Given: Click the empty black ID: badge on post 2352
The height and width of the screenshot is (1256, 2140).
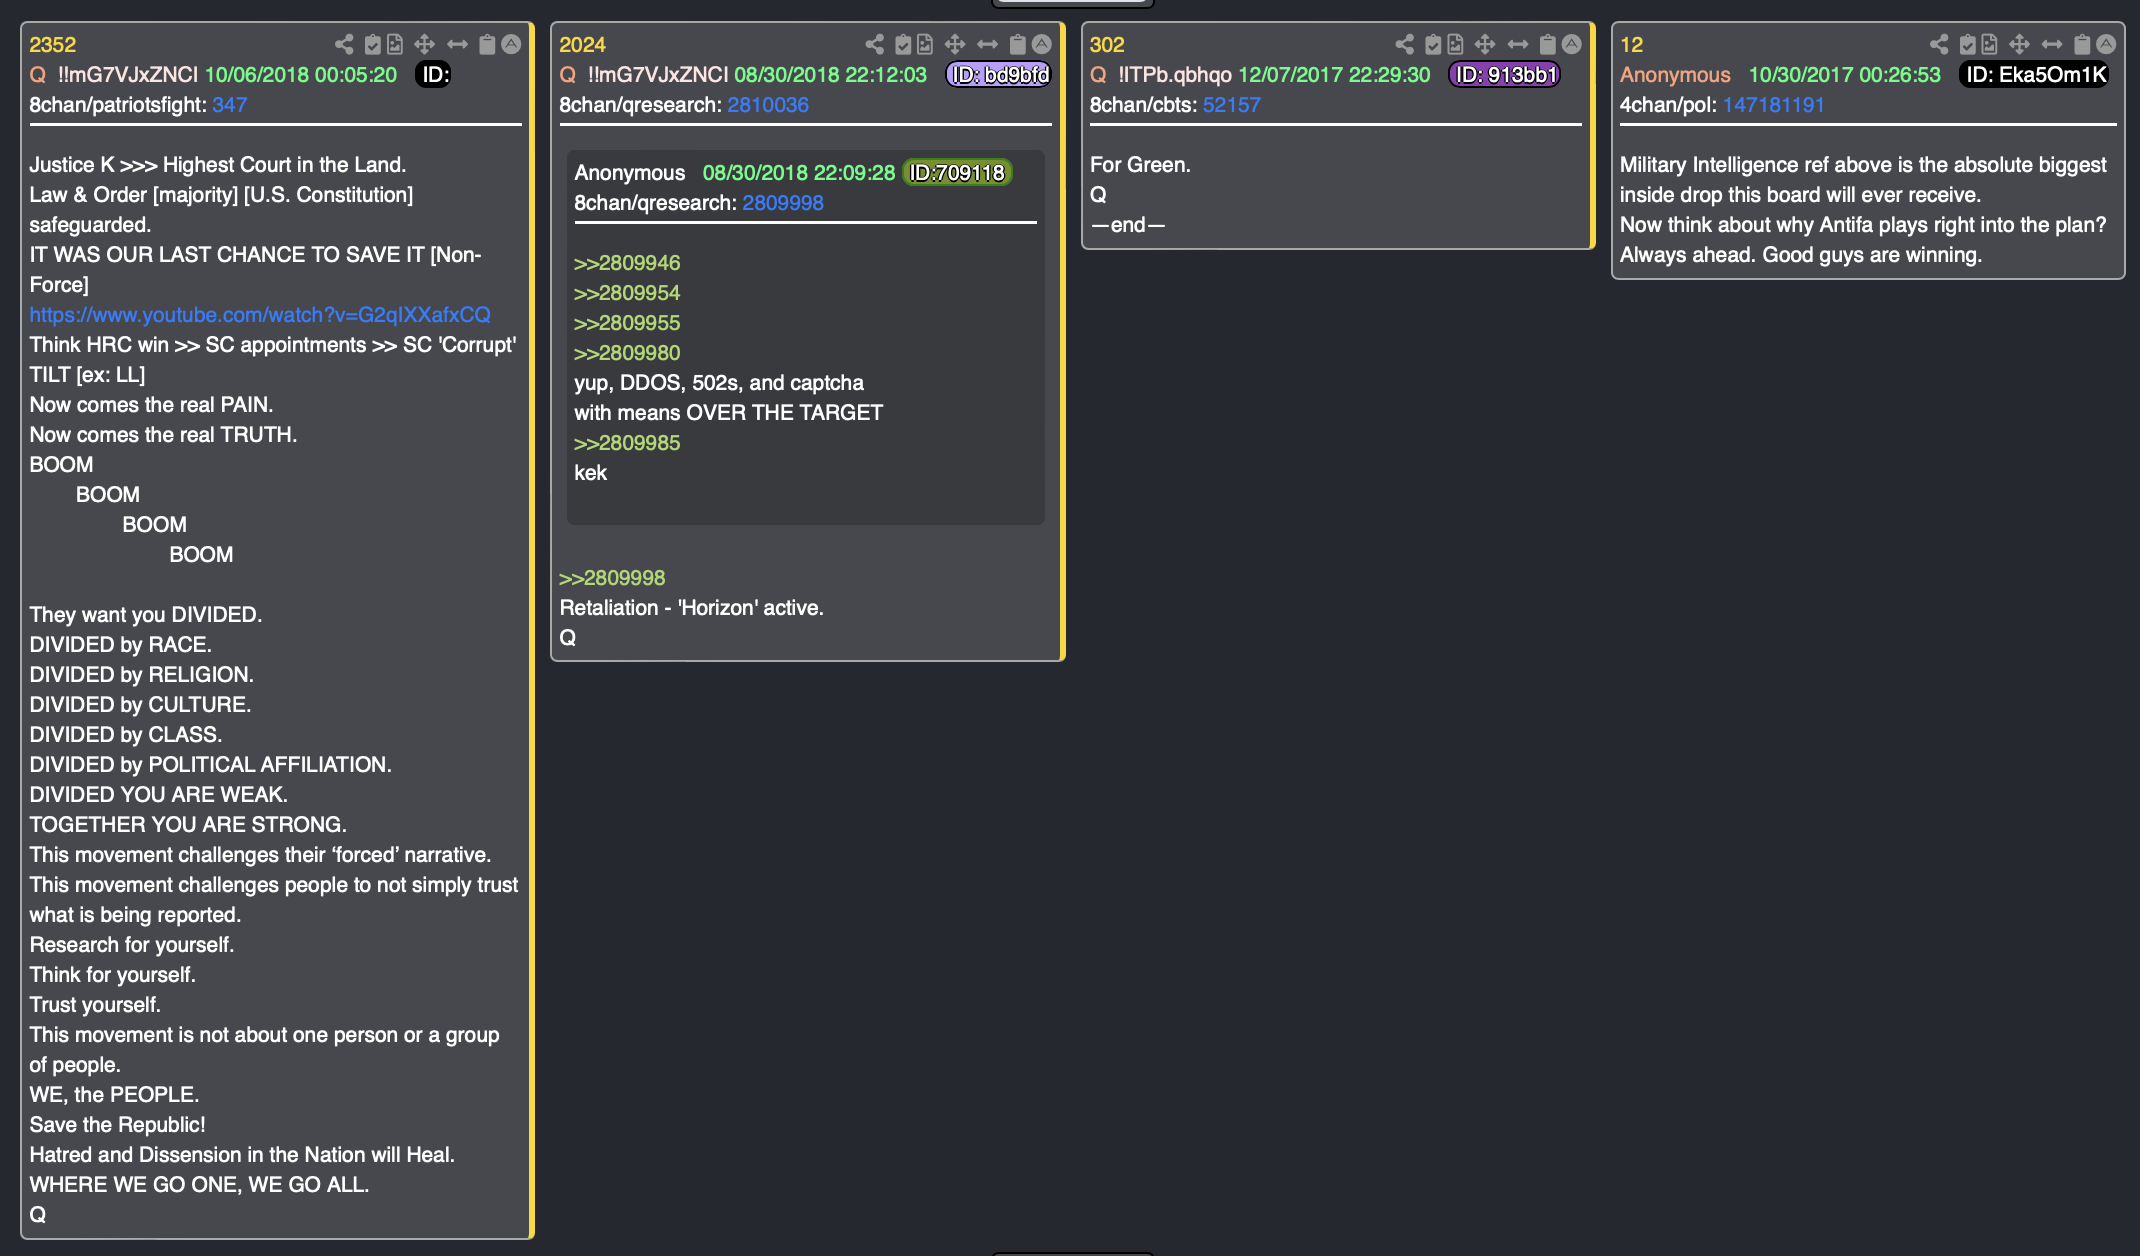Looking at the screenshot, I should click(x=434, y=75).
